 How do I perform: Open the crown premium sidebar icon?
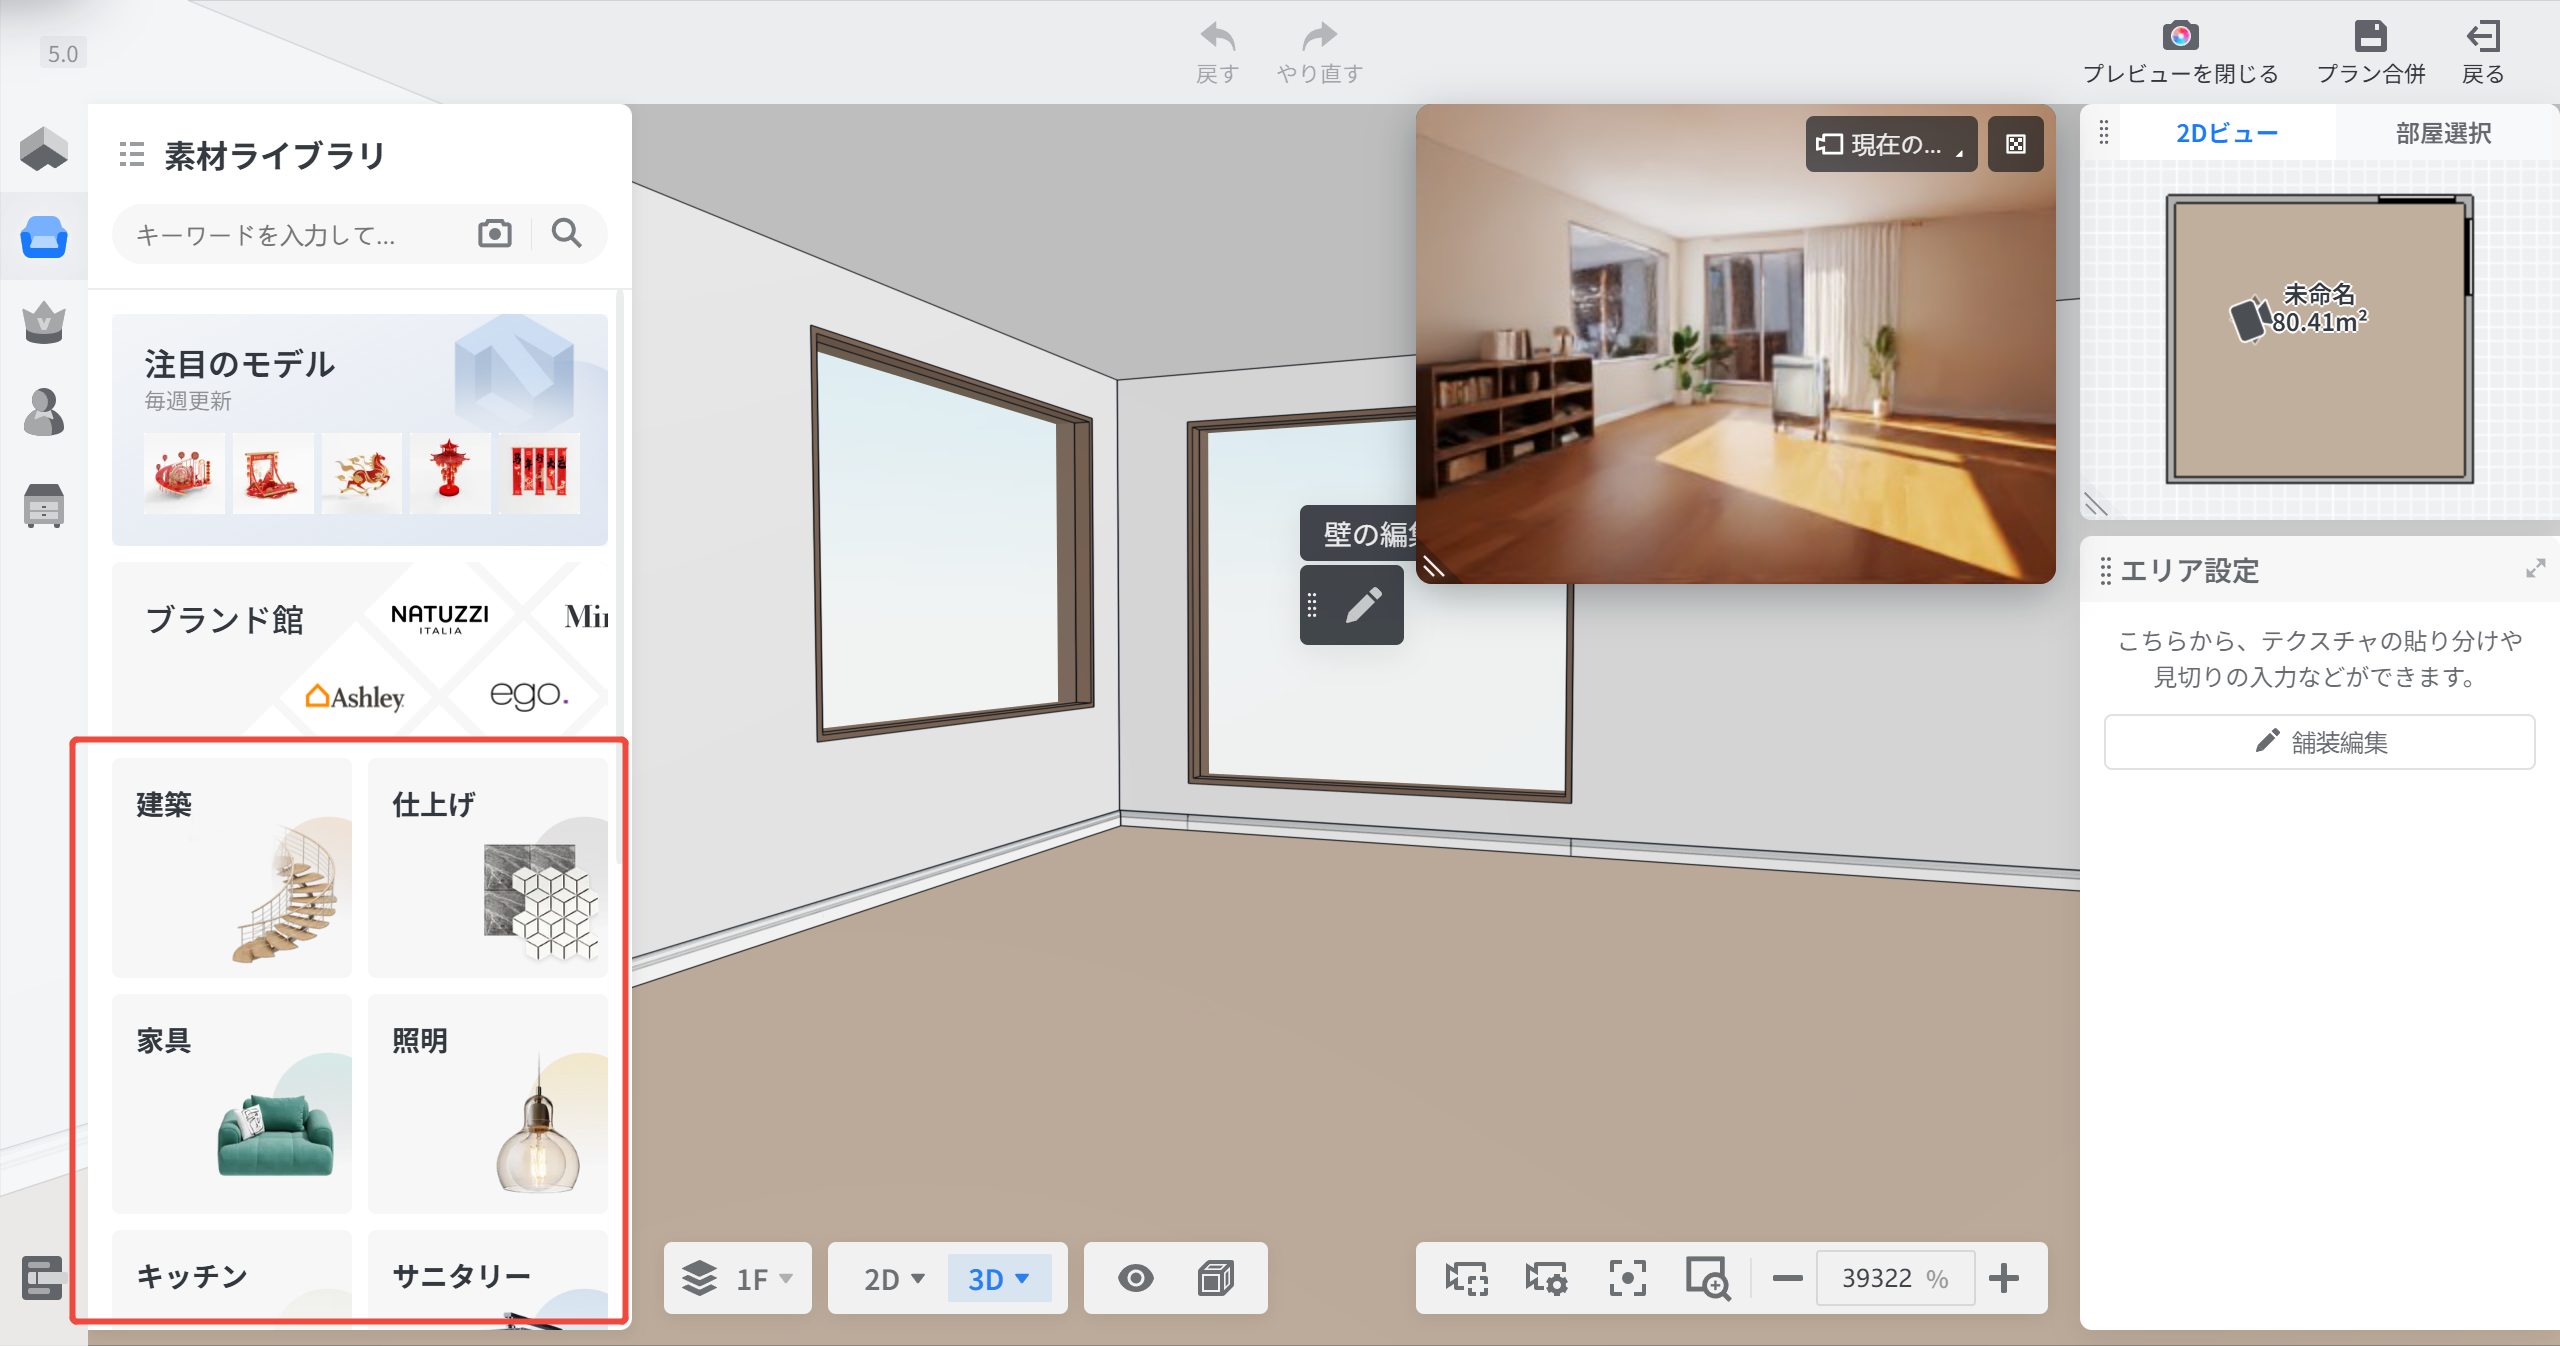(44, 323)
